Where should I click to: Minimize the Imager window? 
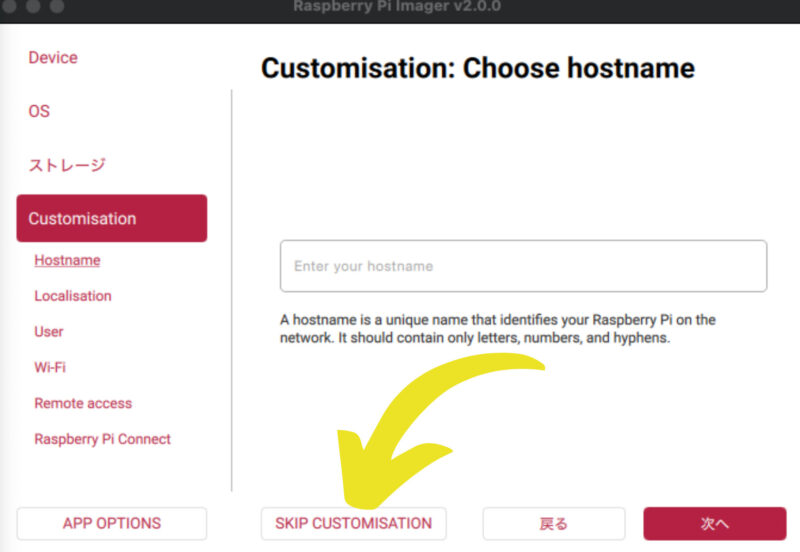[x=33, y=6]
